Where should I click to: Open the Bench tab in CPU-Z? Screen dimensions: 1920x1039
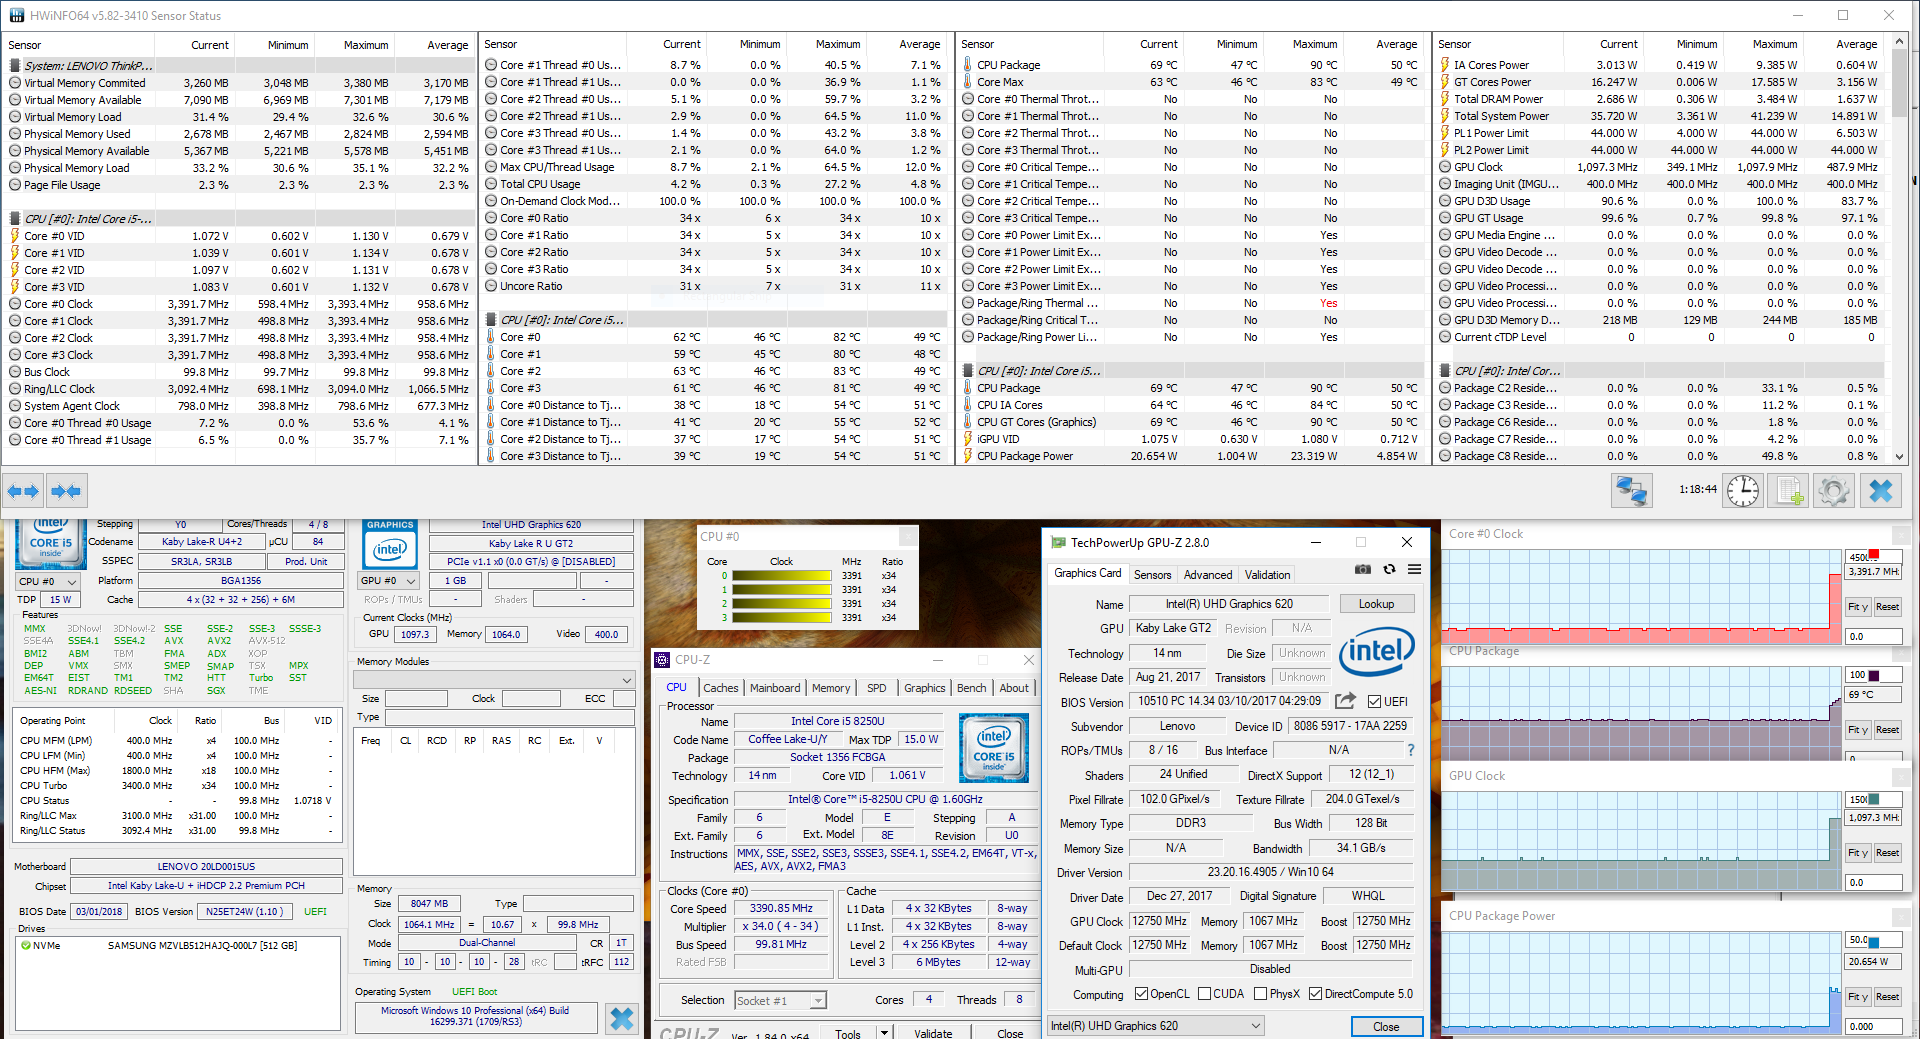971,688
